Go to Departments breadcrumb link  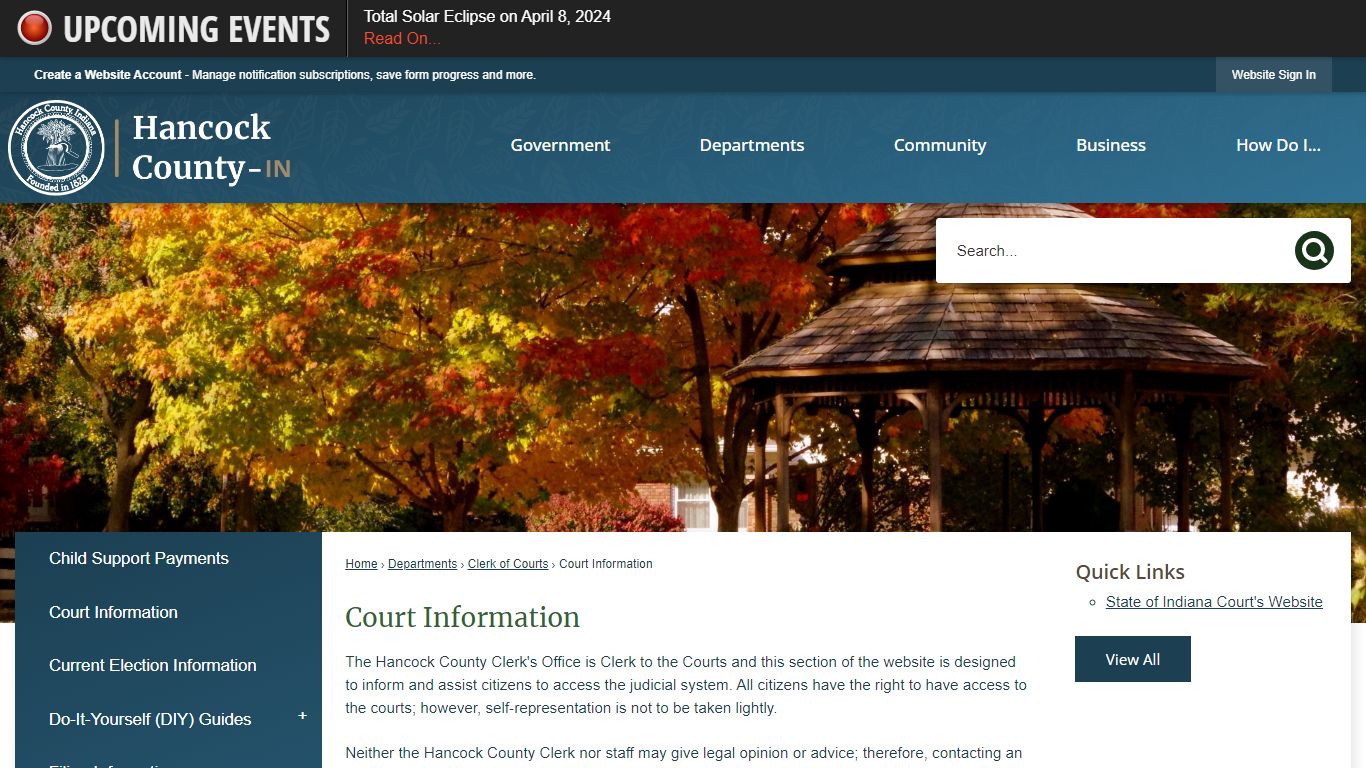click(422, 564)
